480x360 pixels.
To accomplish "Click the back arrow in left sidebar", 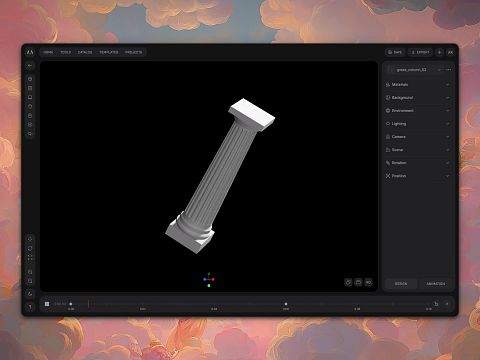I will click(x=30, y=66).
